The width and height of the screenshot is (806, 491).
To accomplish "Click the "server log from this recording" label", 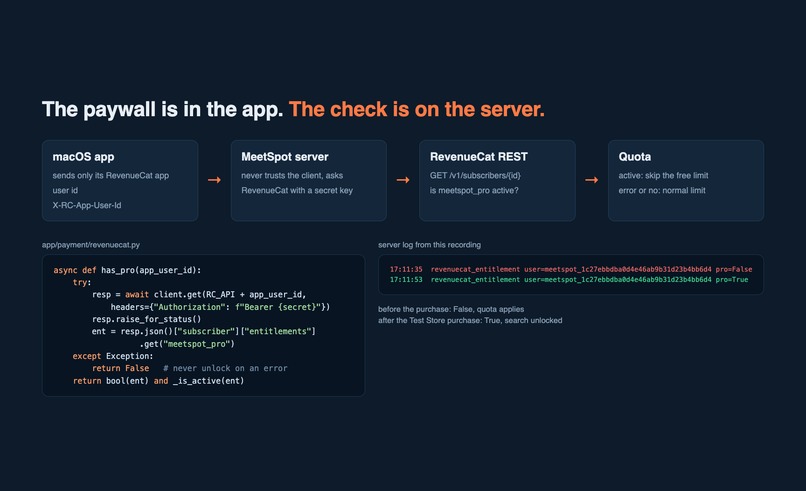I will point(429,245).
